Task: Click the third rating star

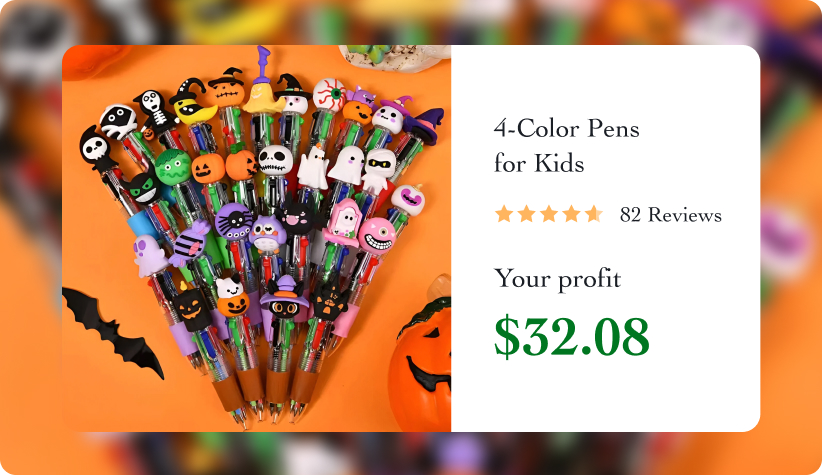Action: (549, 214)
